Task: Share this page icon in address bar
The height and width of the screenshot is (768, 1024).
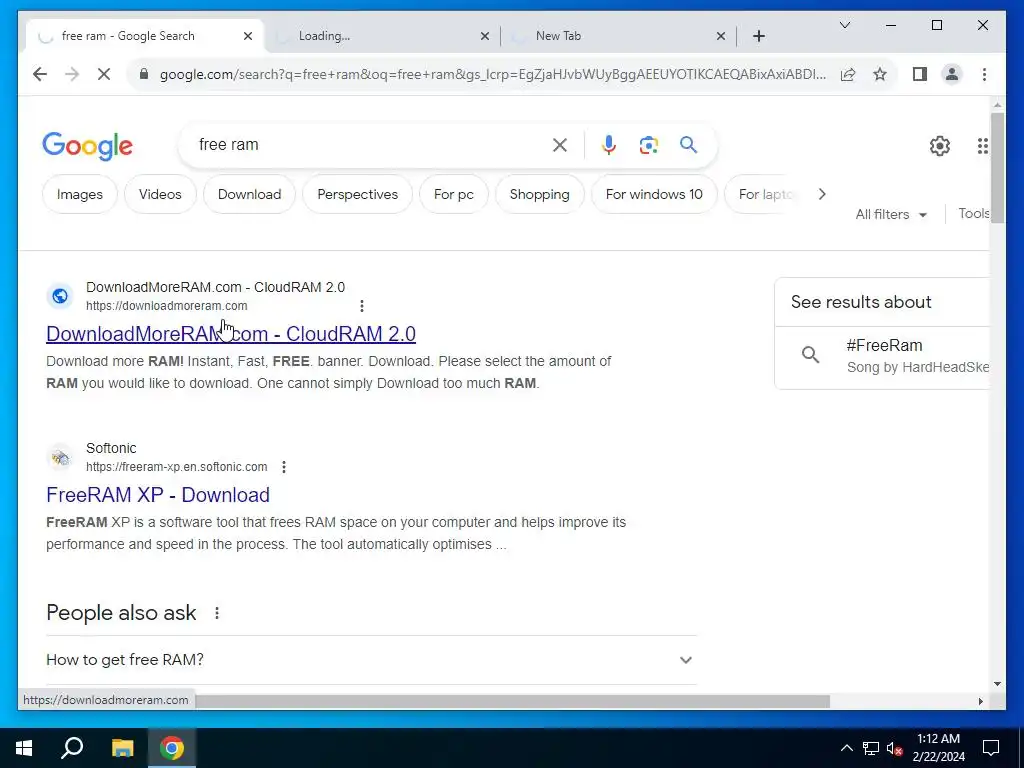Action: (x=848, y=74)
